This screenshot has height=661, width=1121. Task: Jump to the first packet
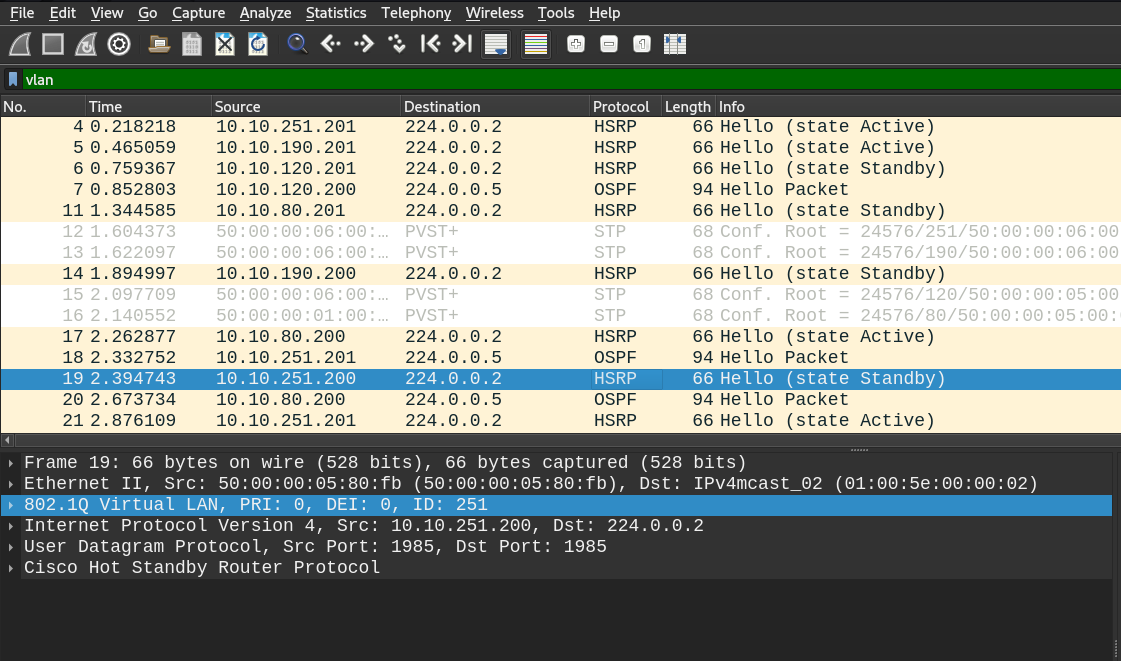pyautogui.click(x=430, y=44)
